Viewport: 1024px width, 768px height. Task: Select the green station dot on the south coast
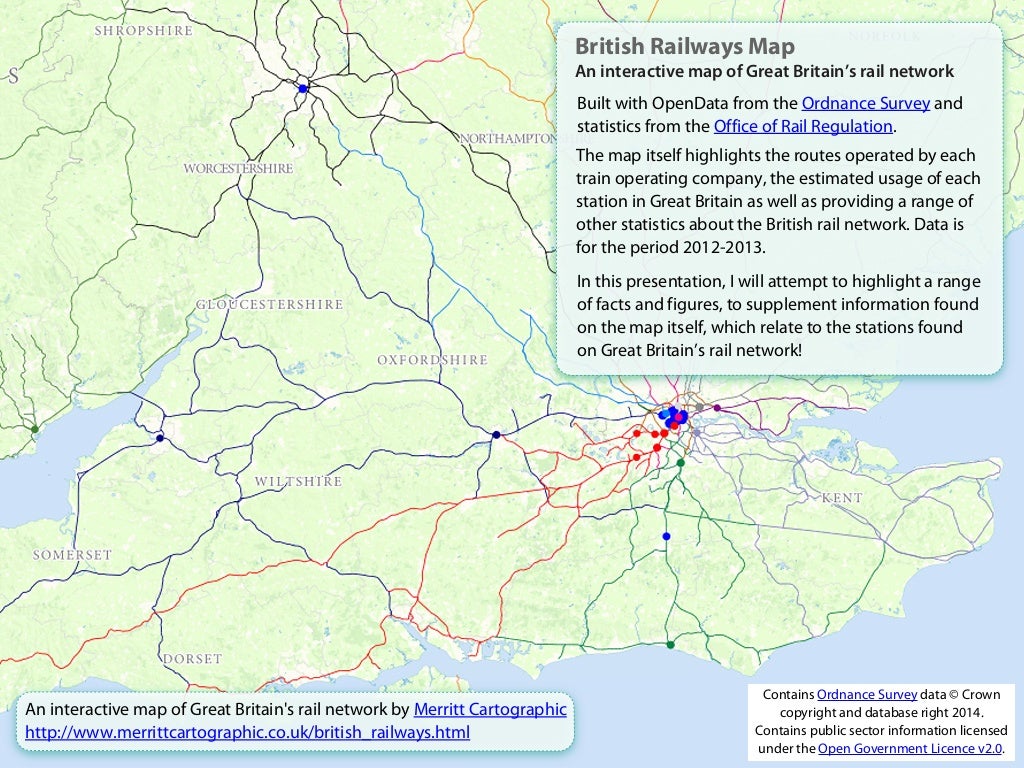click(x=670, y=645)
